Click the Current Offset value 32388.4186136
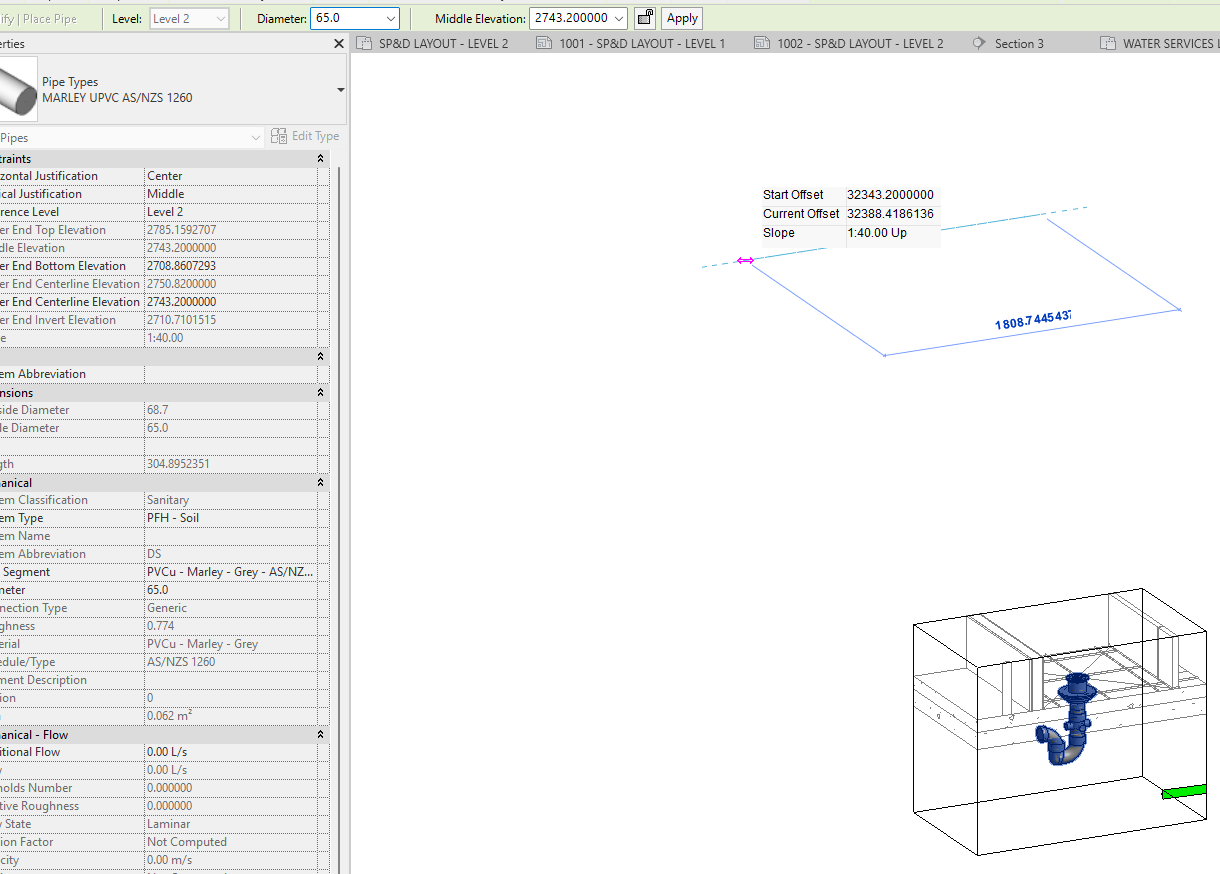Viewport: 1220px width, 874px height. coord(890,214)
